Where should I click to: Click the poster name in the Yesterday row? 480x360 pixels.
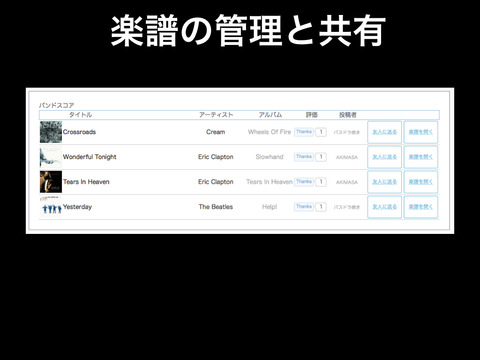click(347, 207)
